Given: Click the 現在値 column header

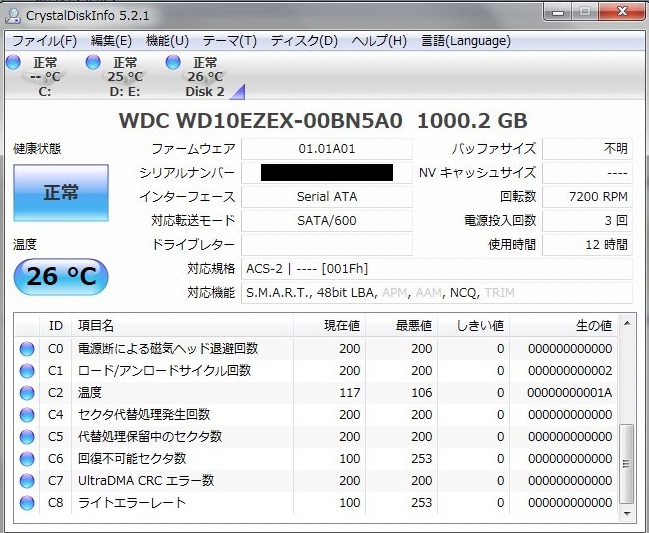Looking at the screenshot, I should tap(329, 326).
